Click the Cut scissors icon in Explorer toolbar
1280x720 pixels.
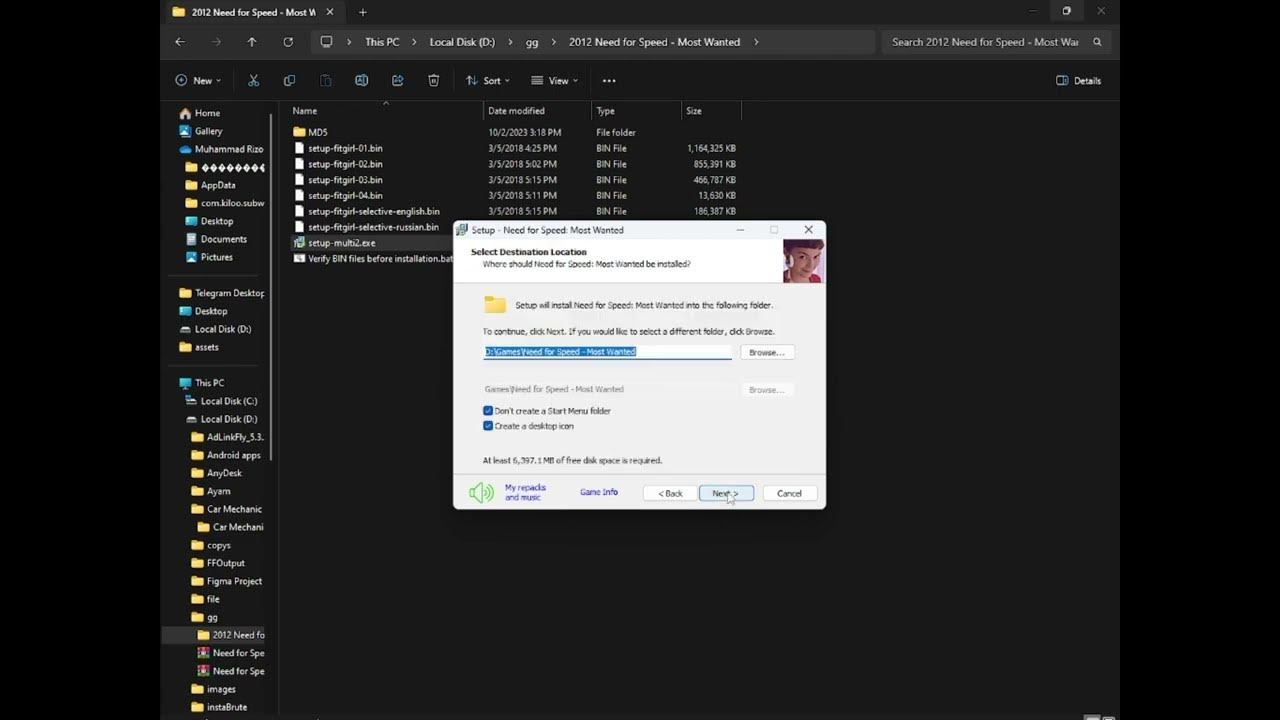pos(253,80)
